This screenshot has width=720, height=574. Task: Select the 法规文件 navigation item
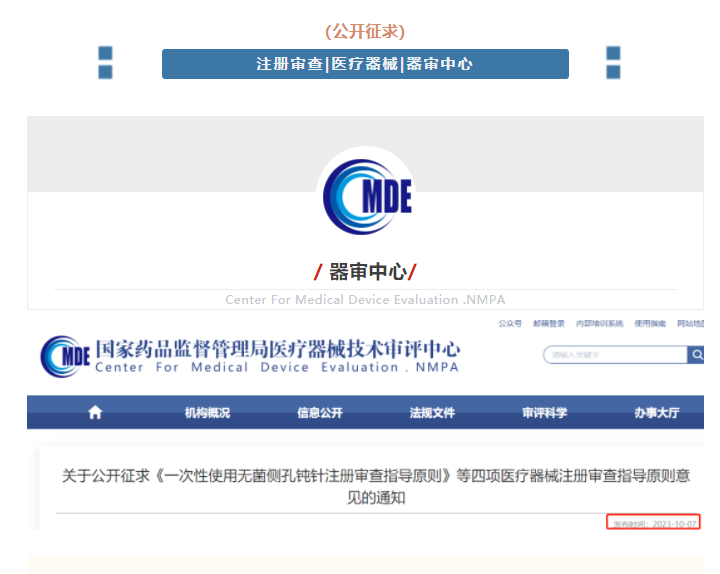point(432,412)
